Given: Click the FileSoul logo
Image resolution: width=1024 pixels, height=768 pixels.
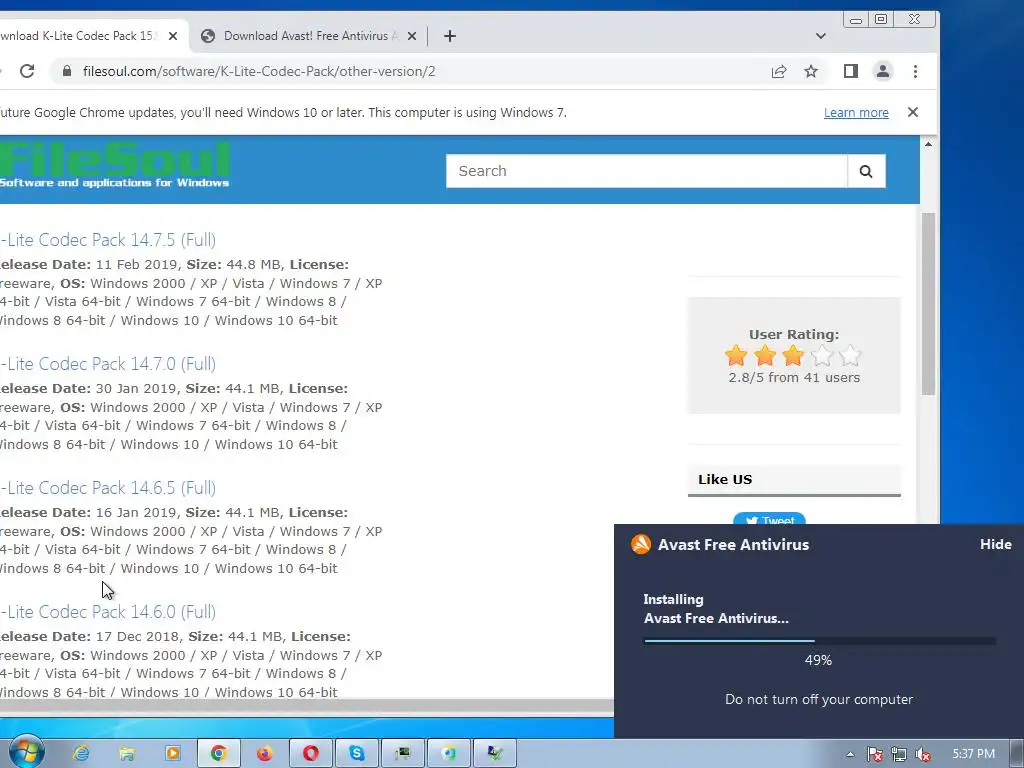Looking at the screenshot, I should click(x=114, y=165).
